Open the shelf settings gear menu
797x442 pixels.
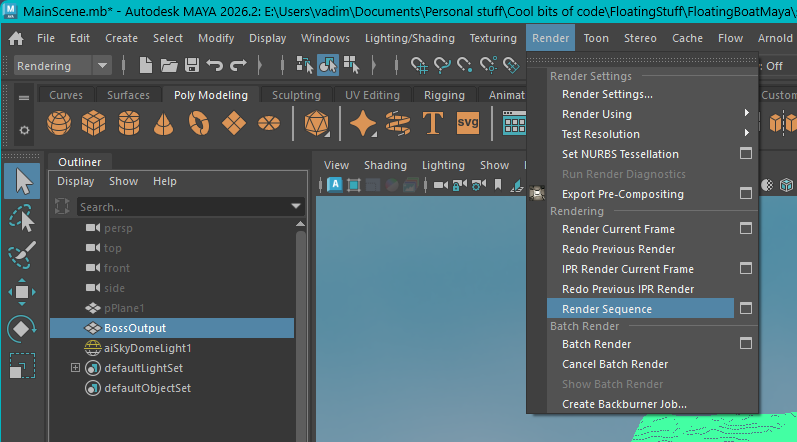click(x=24, y=131)
